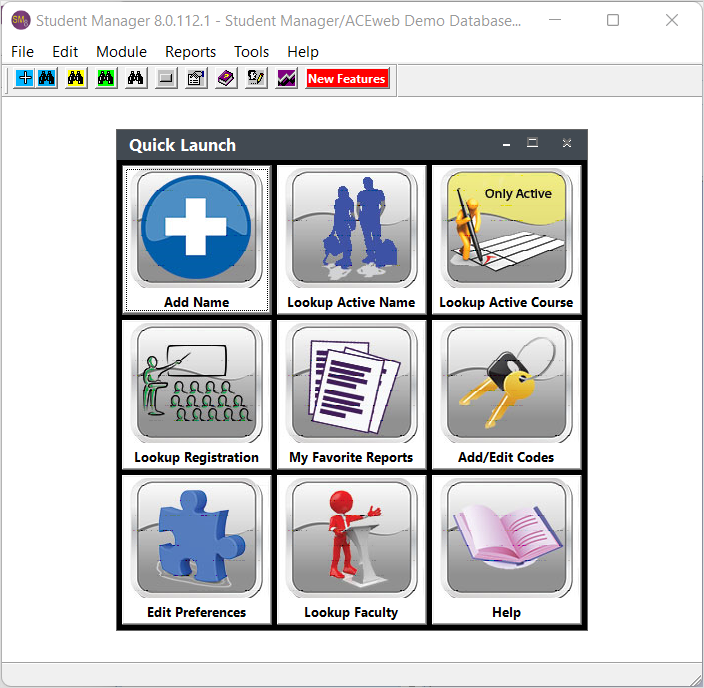
Task: Click the green binoculars toolbar icon
Action: (x=106, y=79)
